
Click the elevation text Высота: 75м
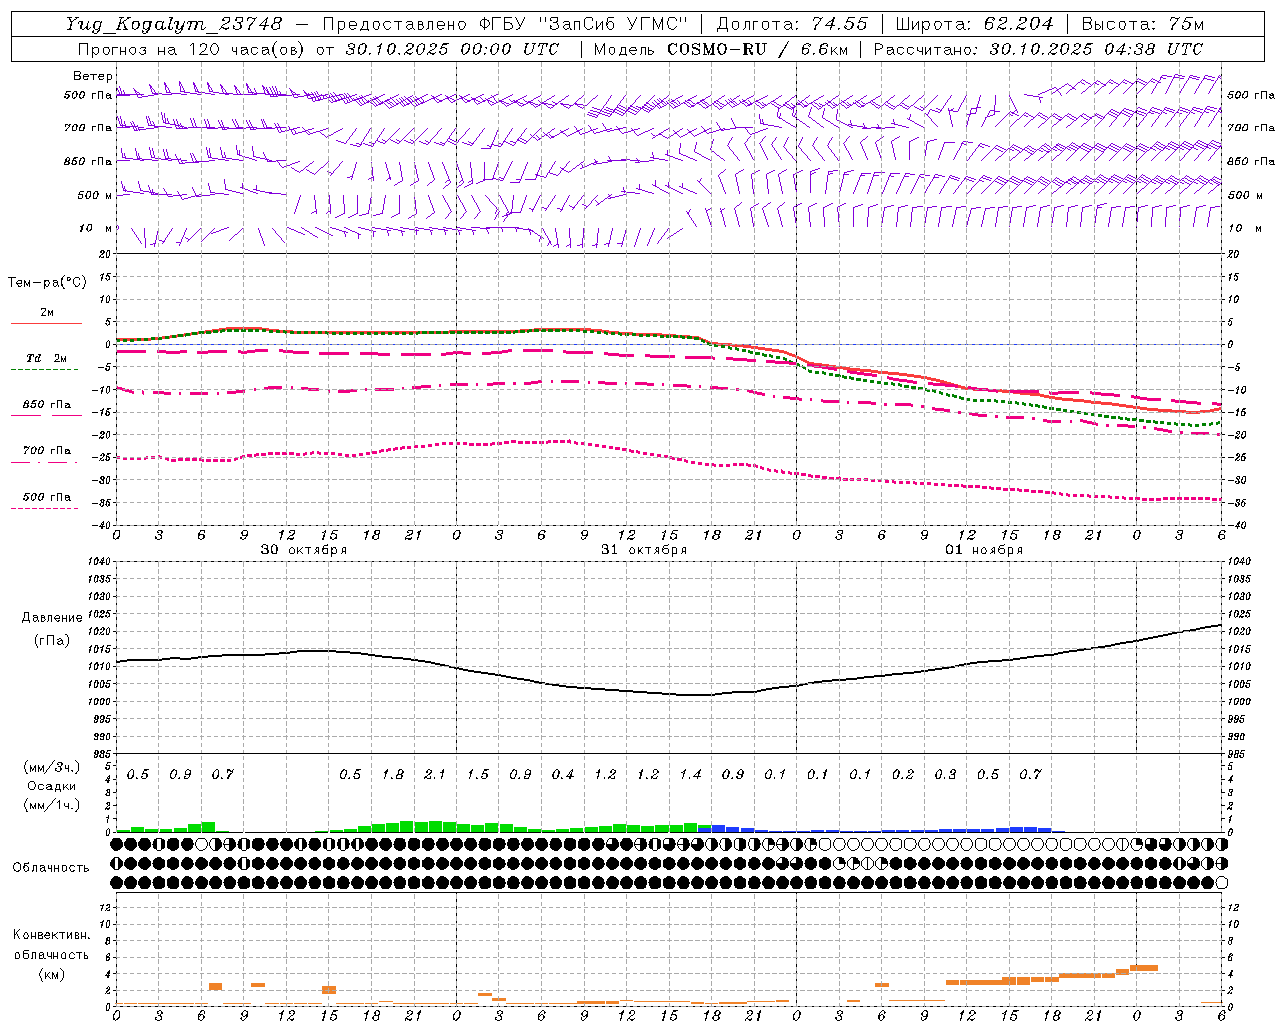pos(1143,23)
